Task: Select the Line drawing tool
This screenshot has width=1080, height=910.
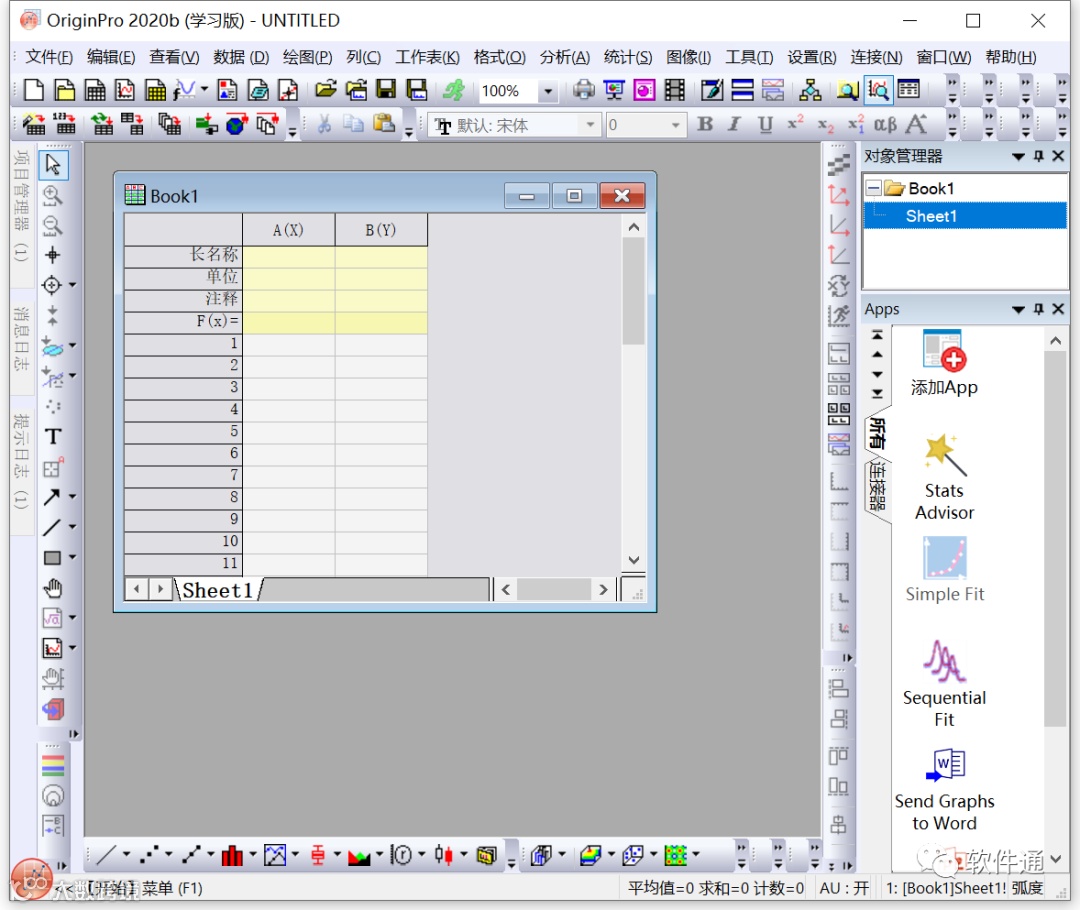Action: 52,527
